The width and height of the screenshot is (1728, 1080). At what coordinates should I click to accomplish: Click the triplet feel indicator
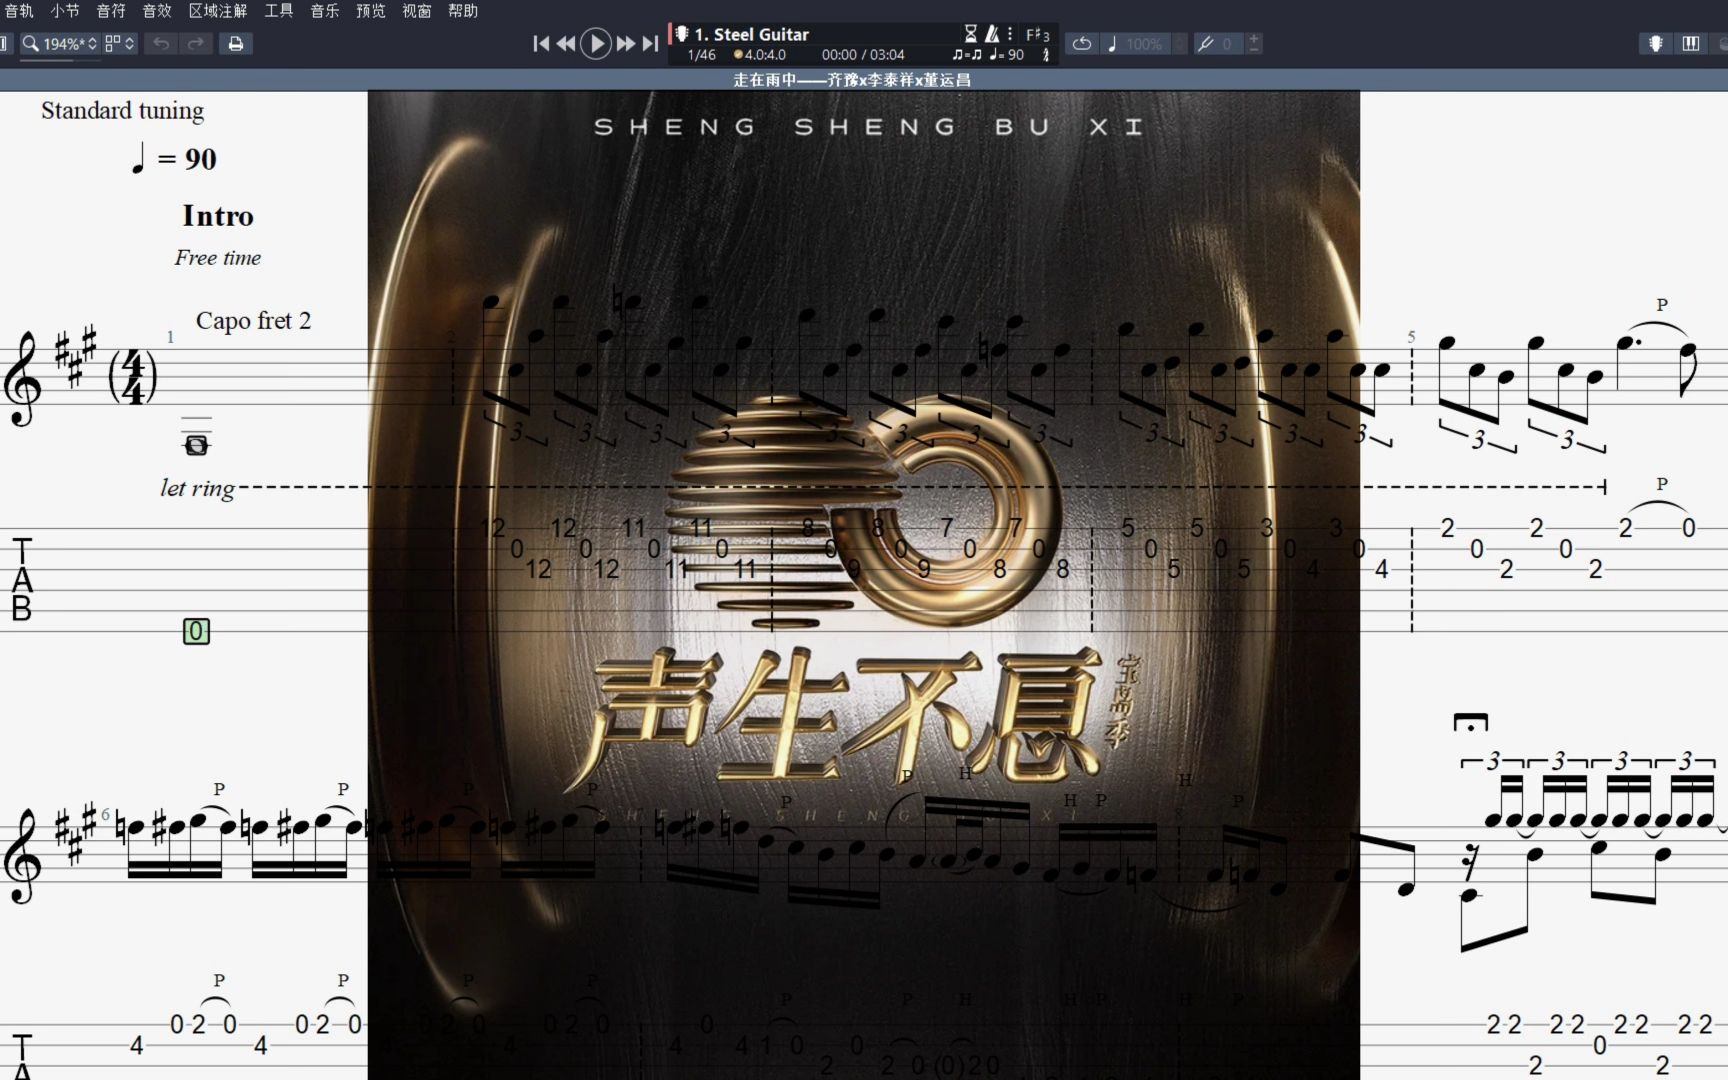[967, 55]
